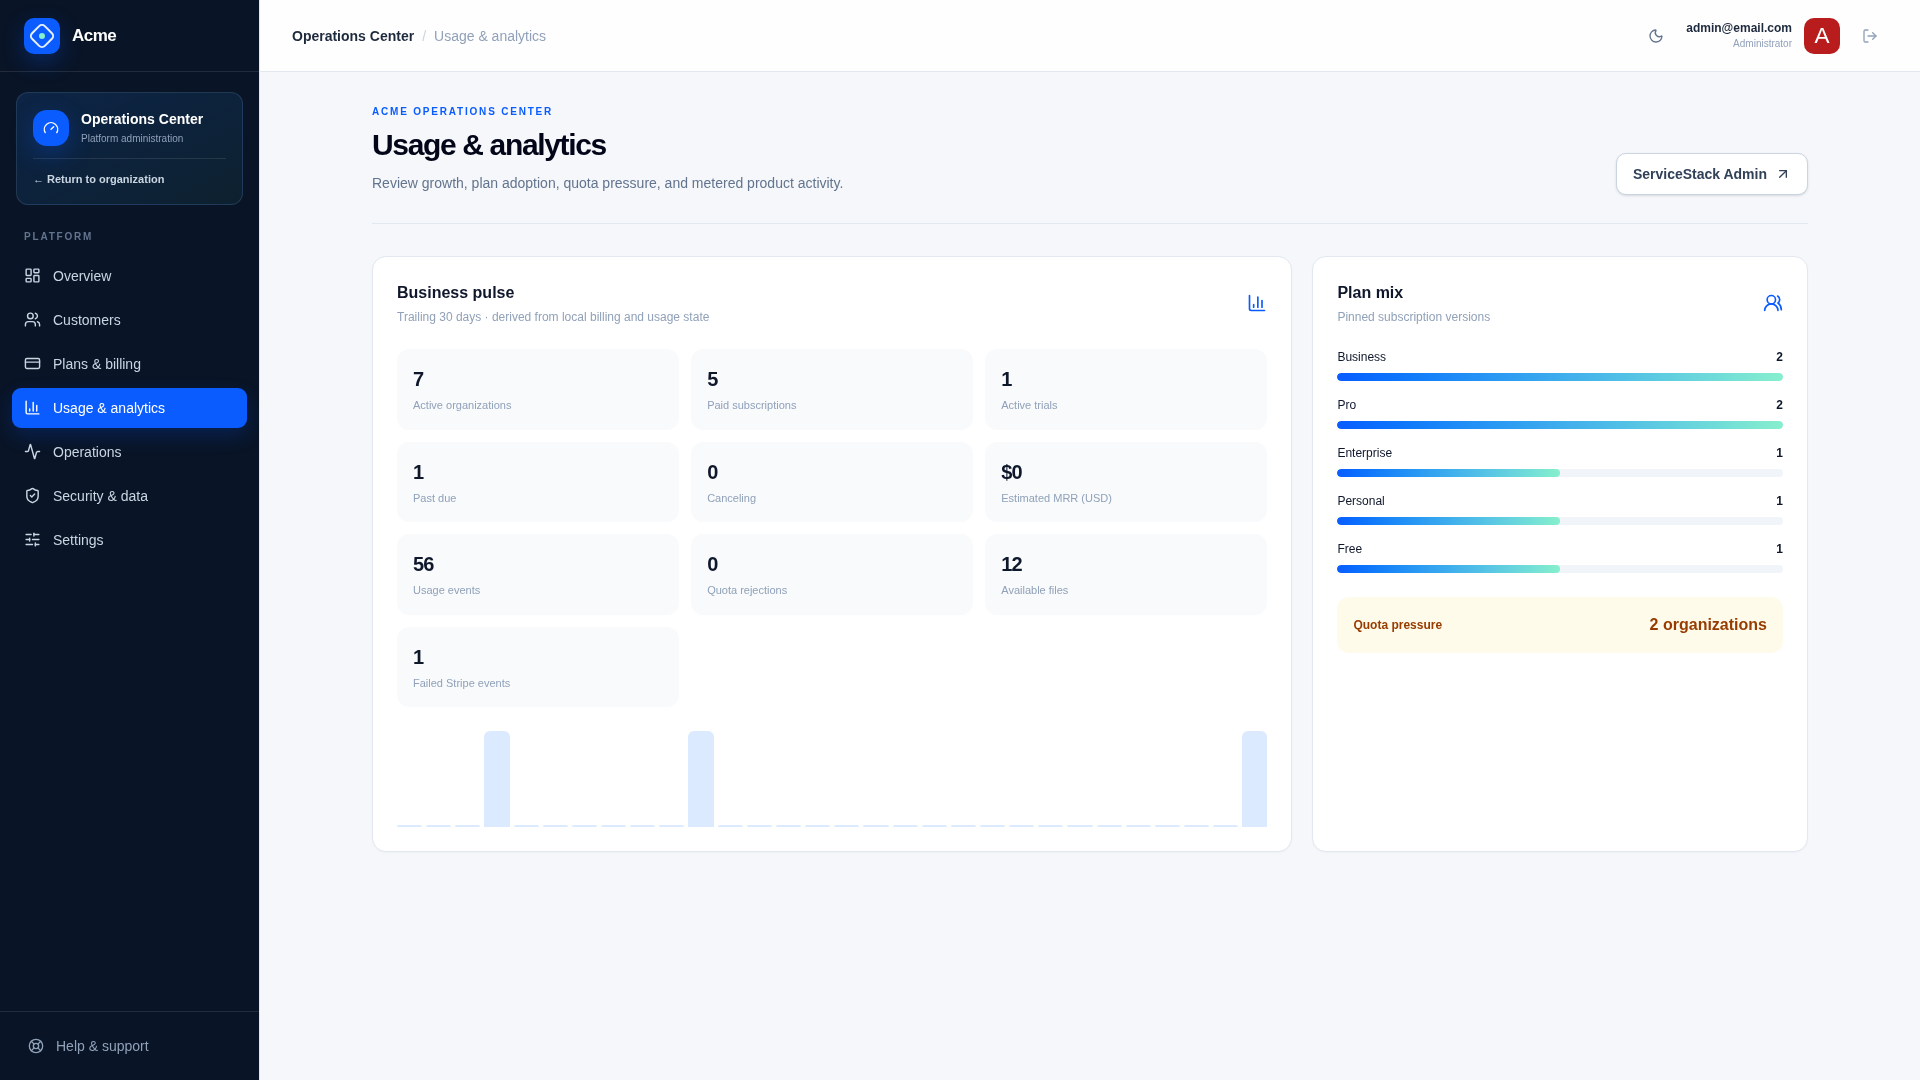Click the Enterprise plan progress bar

[x=1559, y=473]
